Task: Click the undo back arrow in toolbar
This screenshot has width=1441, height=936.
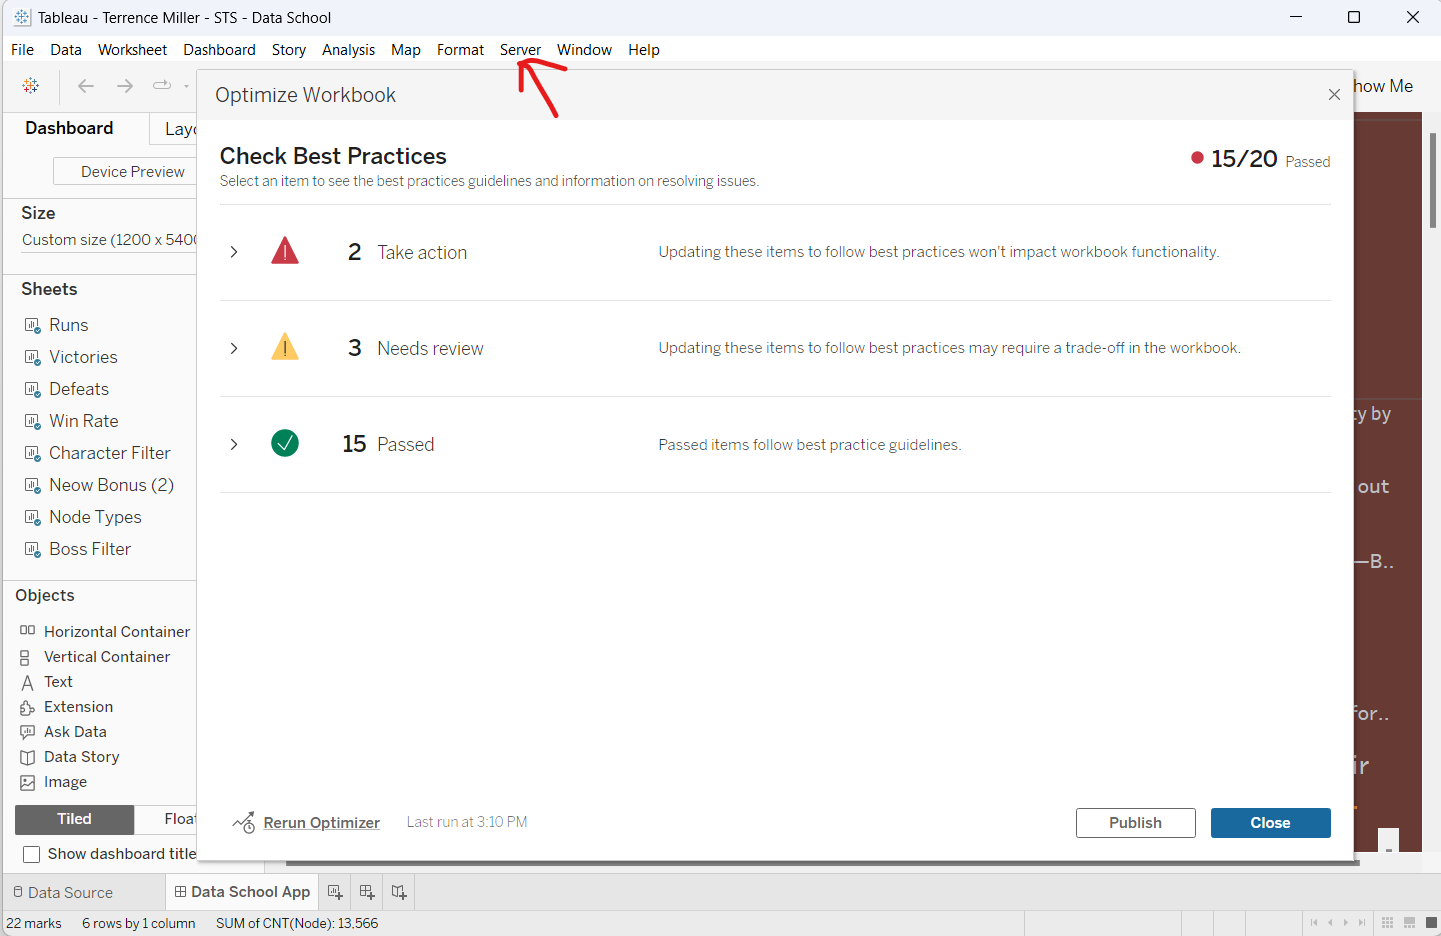Action: click(x=86, y=86)
